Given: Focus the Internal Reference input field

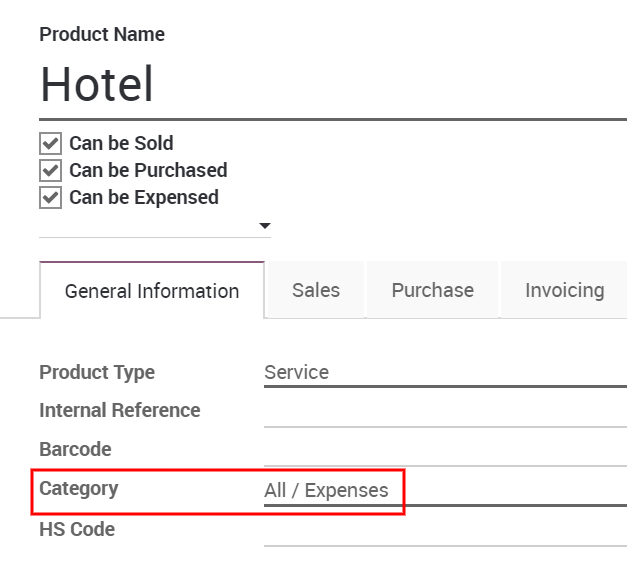Looking at the screenshot, I should coord(444,411).
